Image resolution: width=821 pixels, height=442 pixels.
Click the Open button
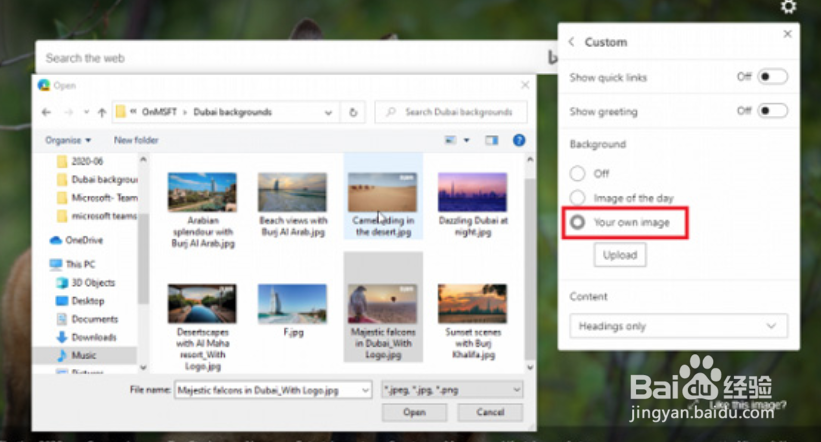414,413
